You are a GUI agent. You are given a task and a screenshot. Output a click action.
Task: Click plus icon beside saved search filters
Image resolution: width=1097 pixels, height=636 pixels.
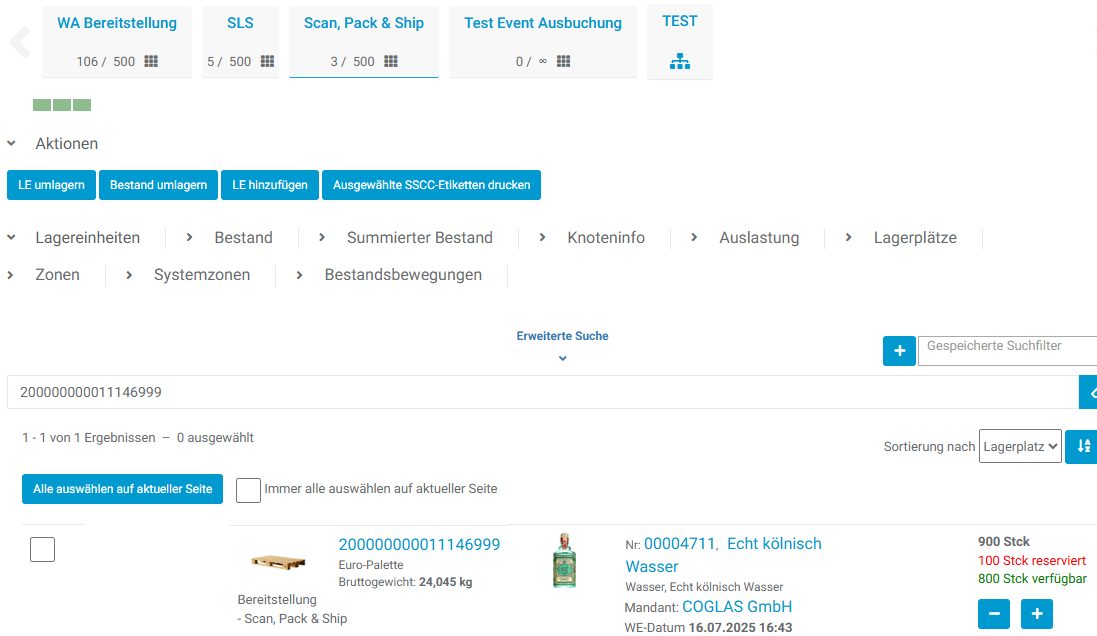(x=899, y=351)
